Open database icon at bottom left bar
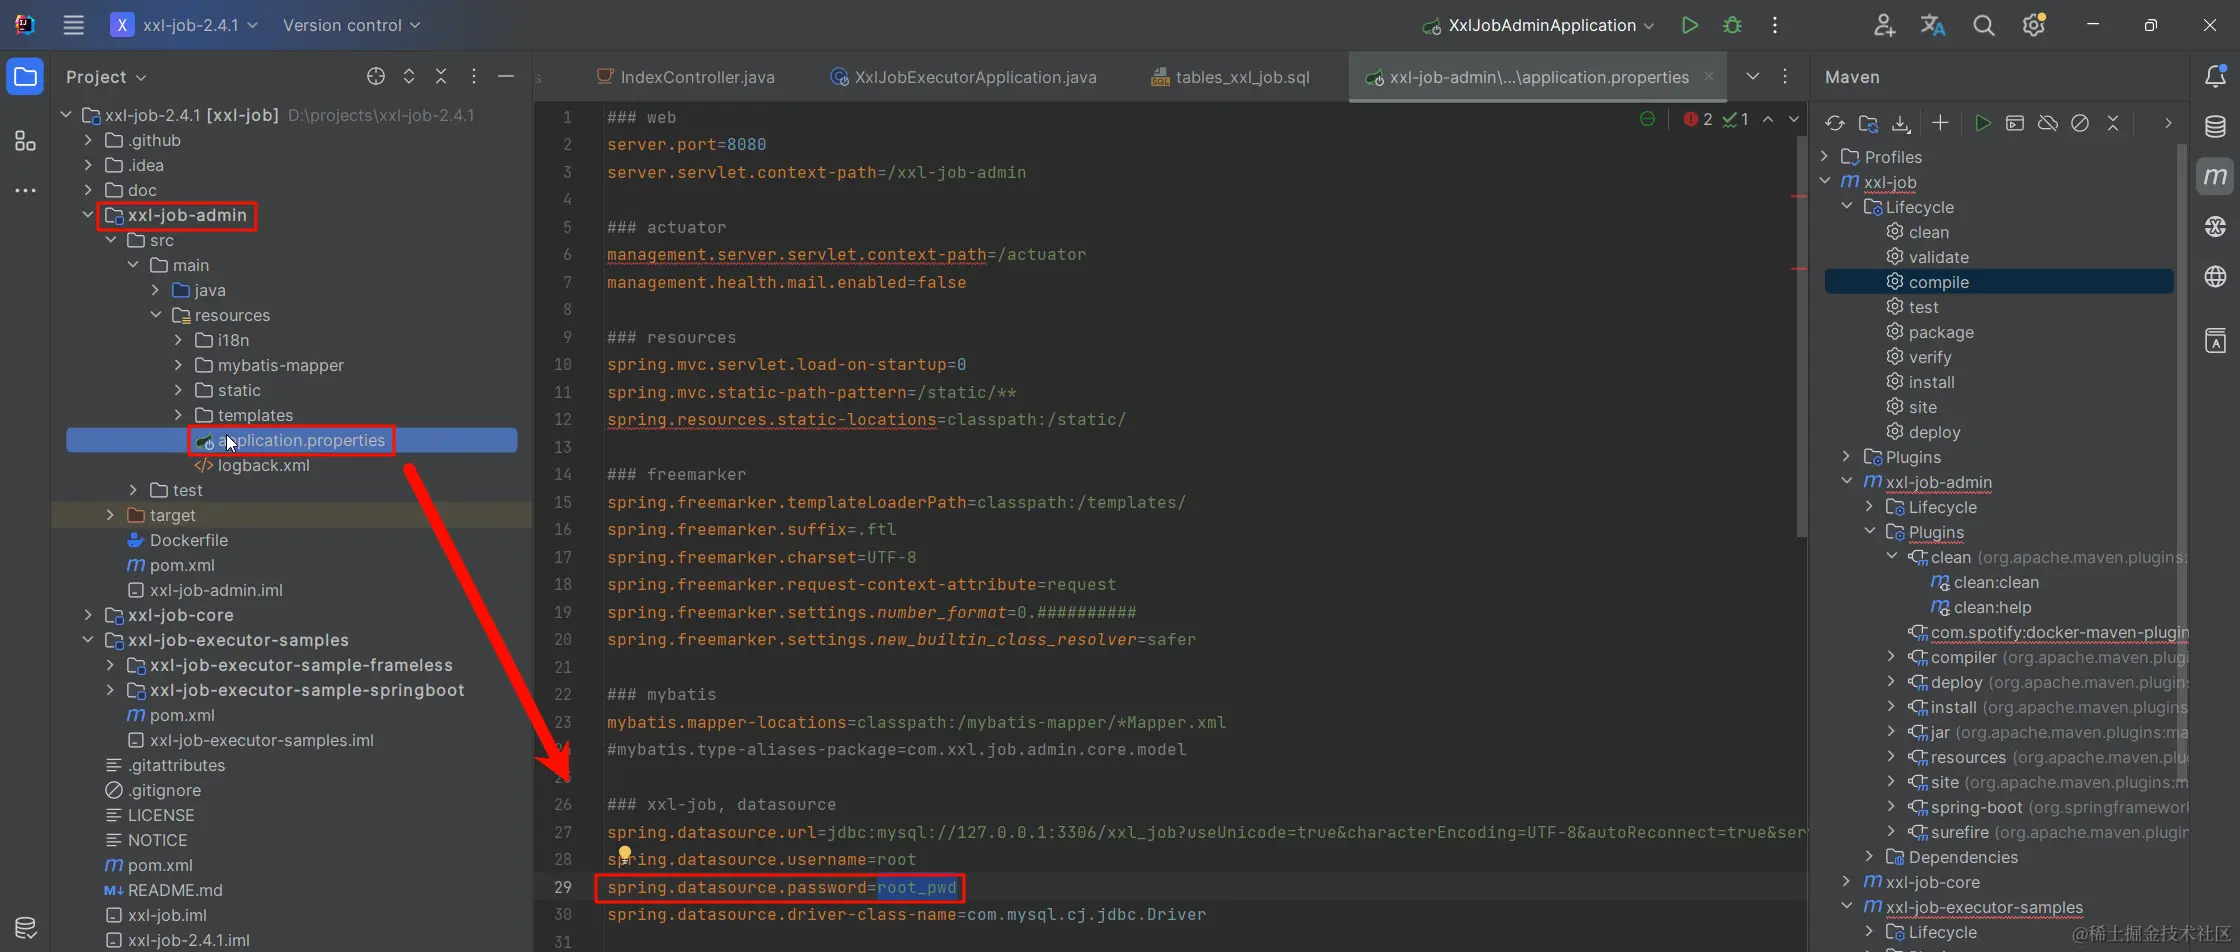This screenshot has height=952, width=2240. tap(25, 928)
